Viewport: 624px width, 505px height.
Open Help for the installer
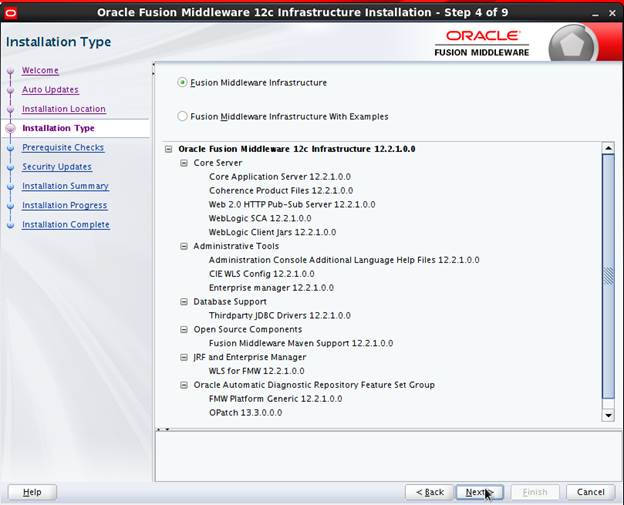click(x=32, y=492)
